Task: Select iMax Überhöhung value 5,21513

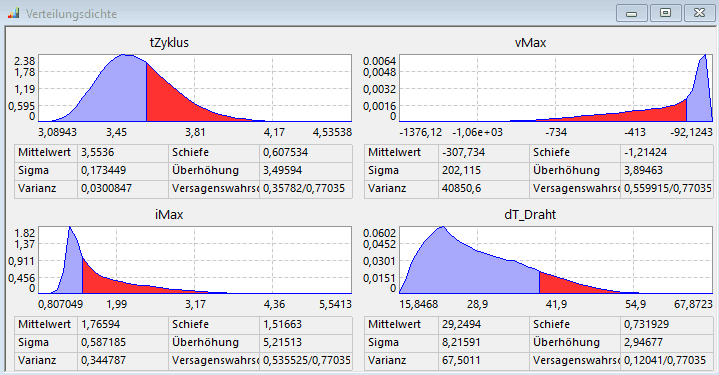Action: [282, 342]
